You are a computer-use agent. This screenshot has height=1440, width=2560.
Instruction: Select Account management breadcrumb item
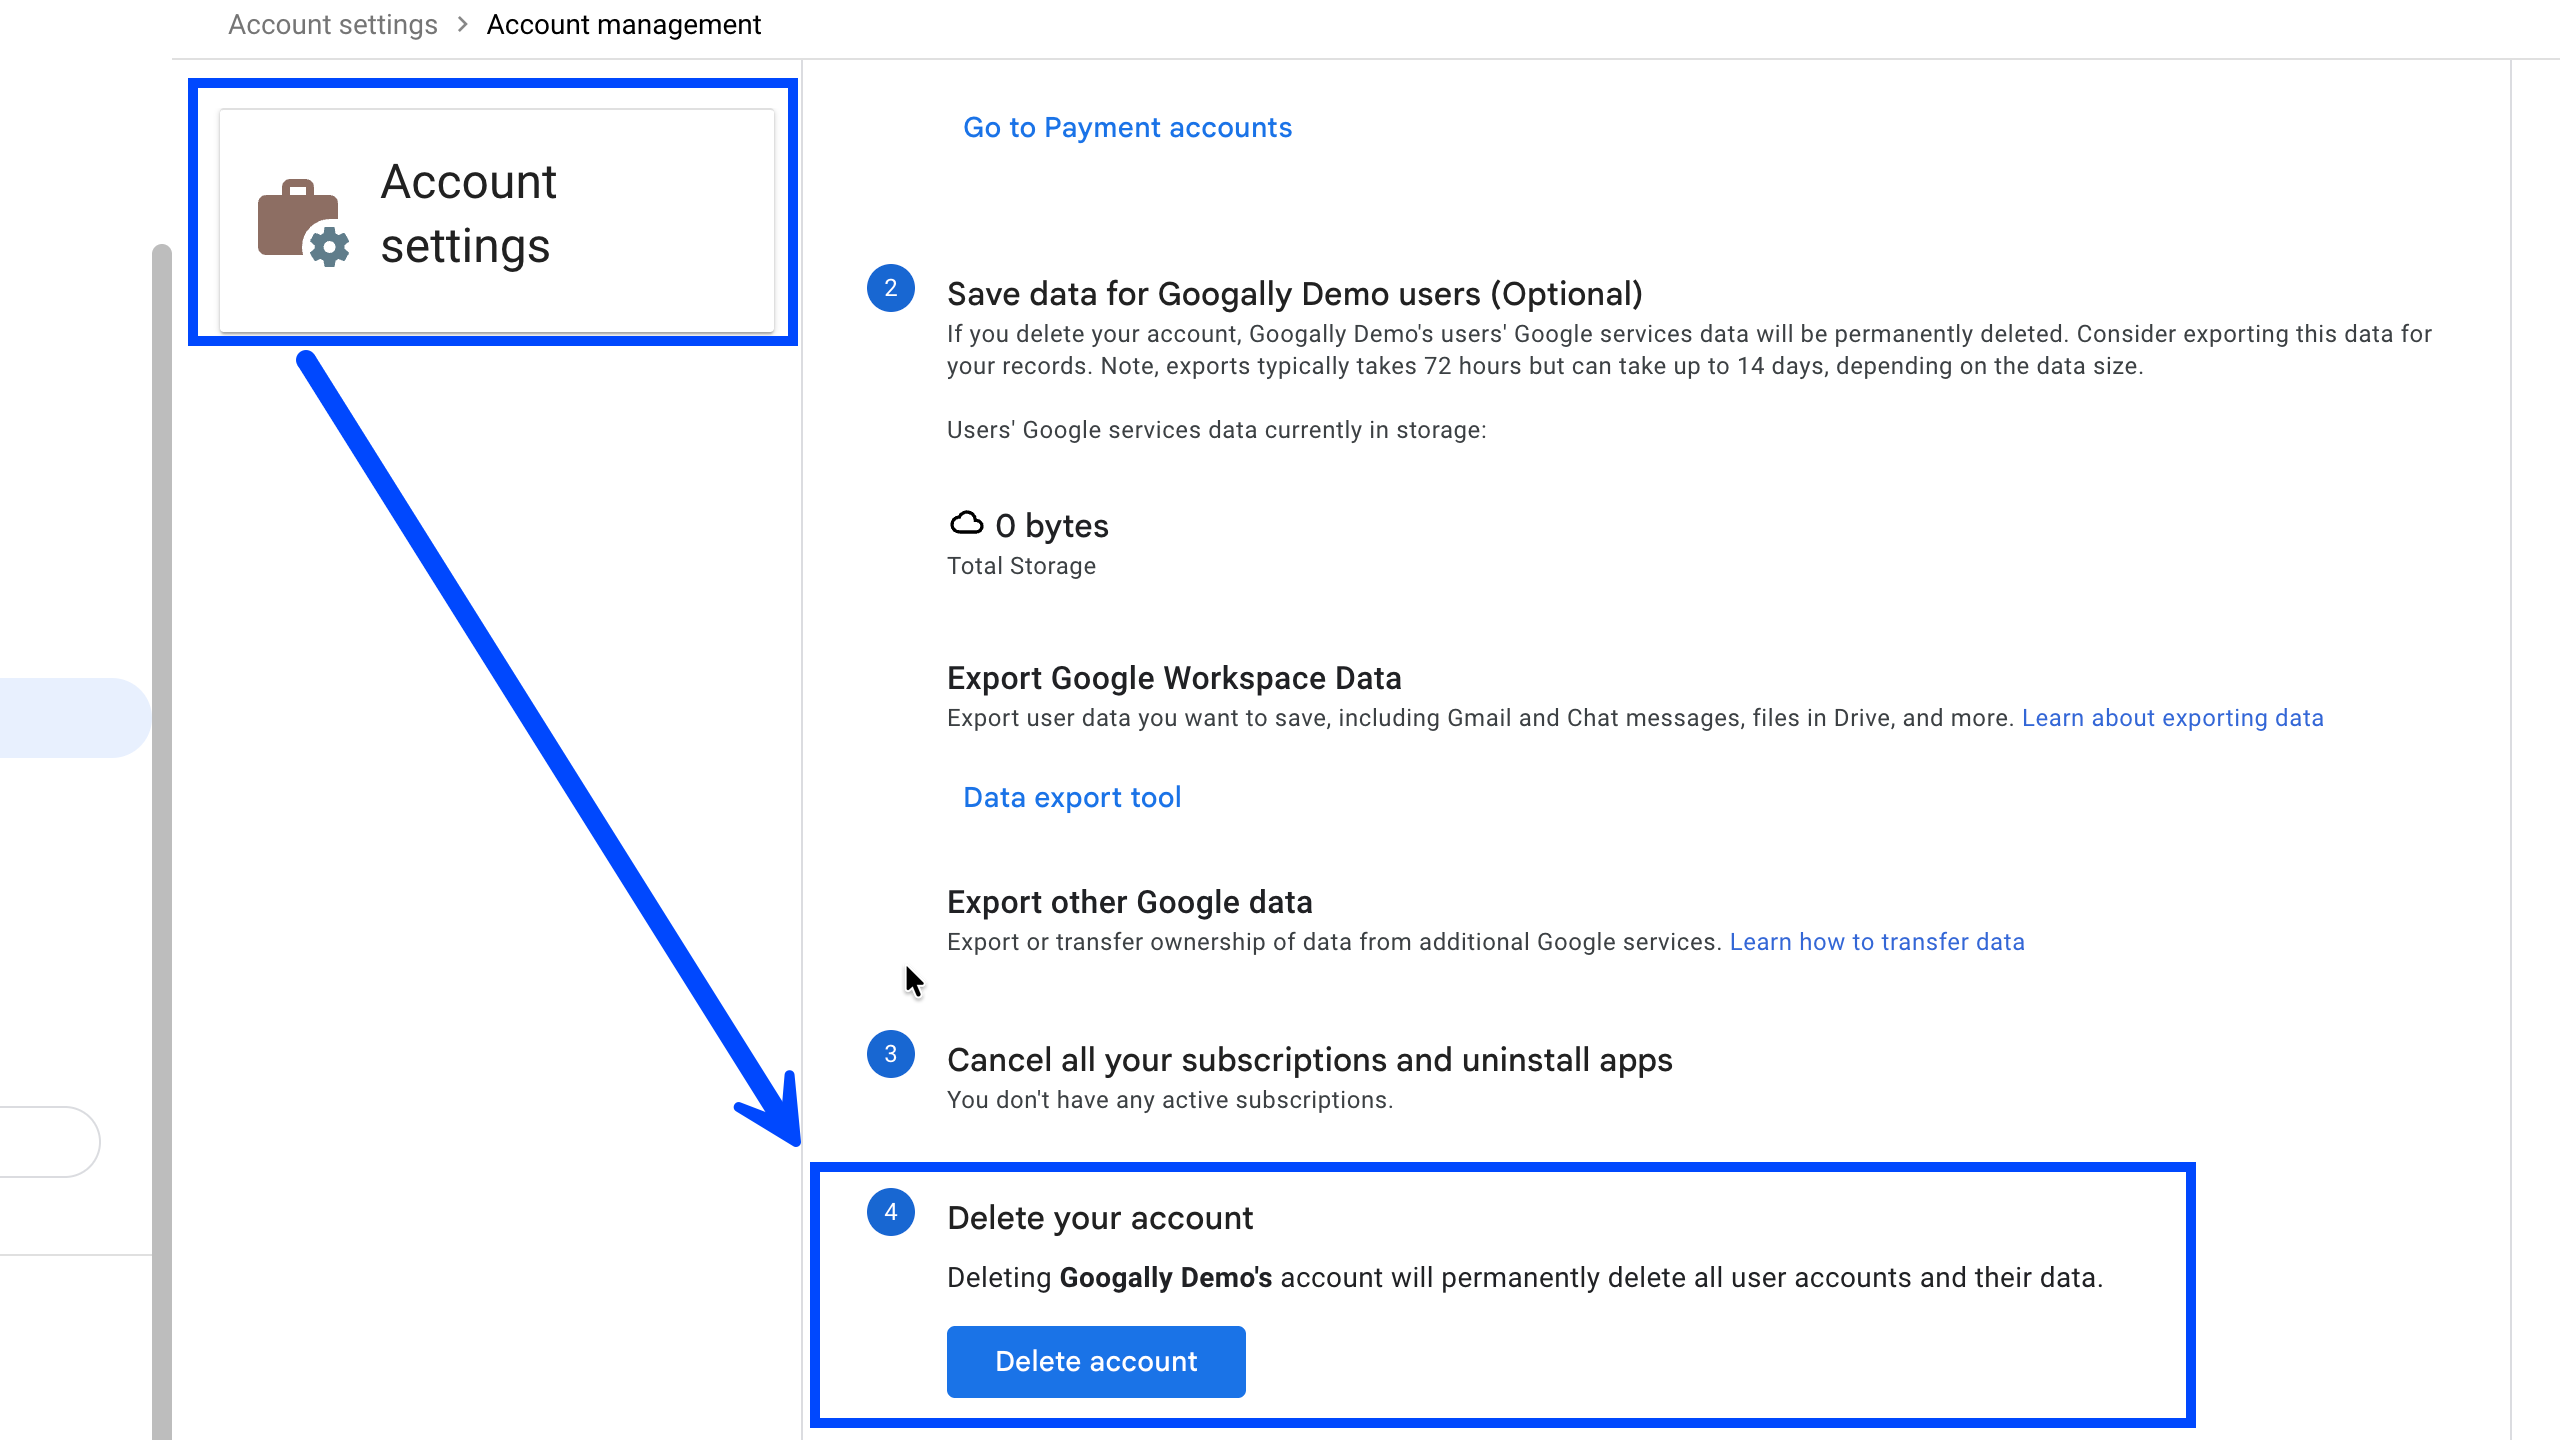[623, 25]
